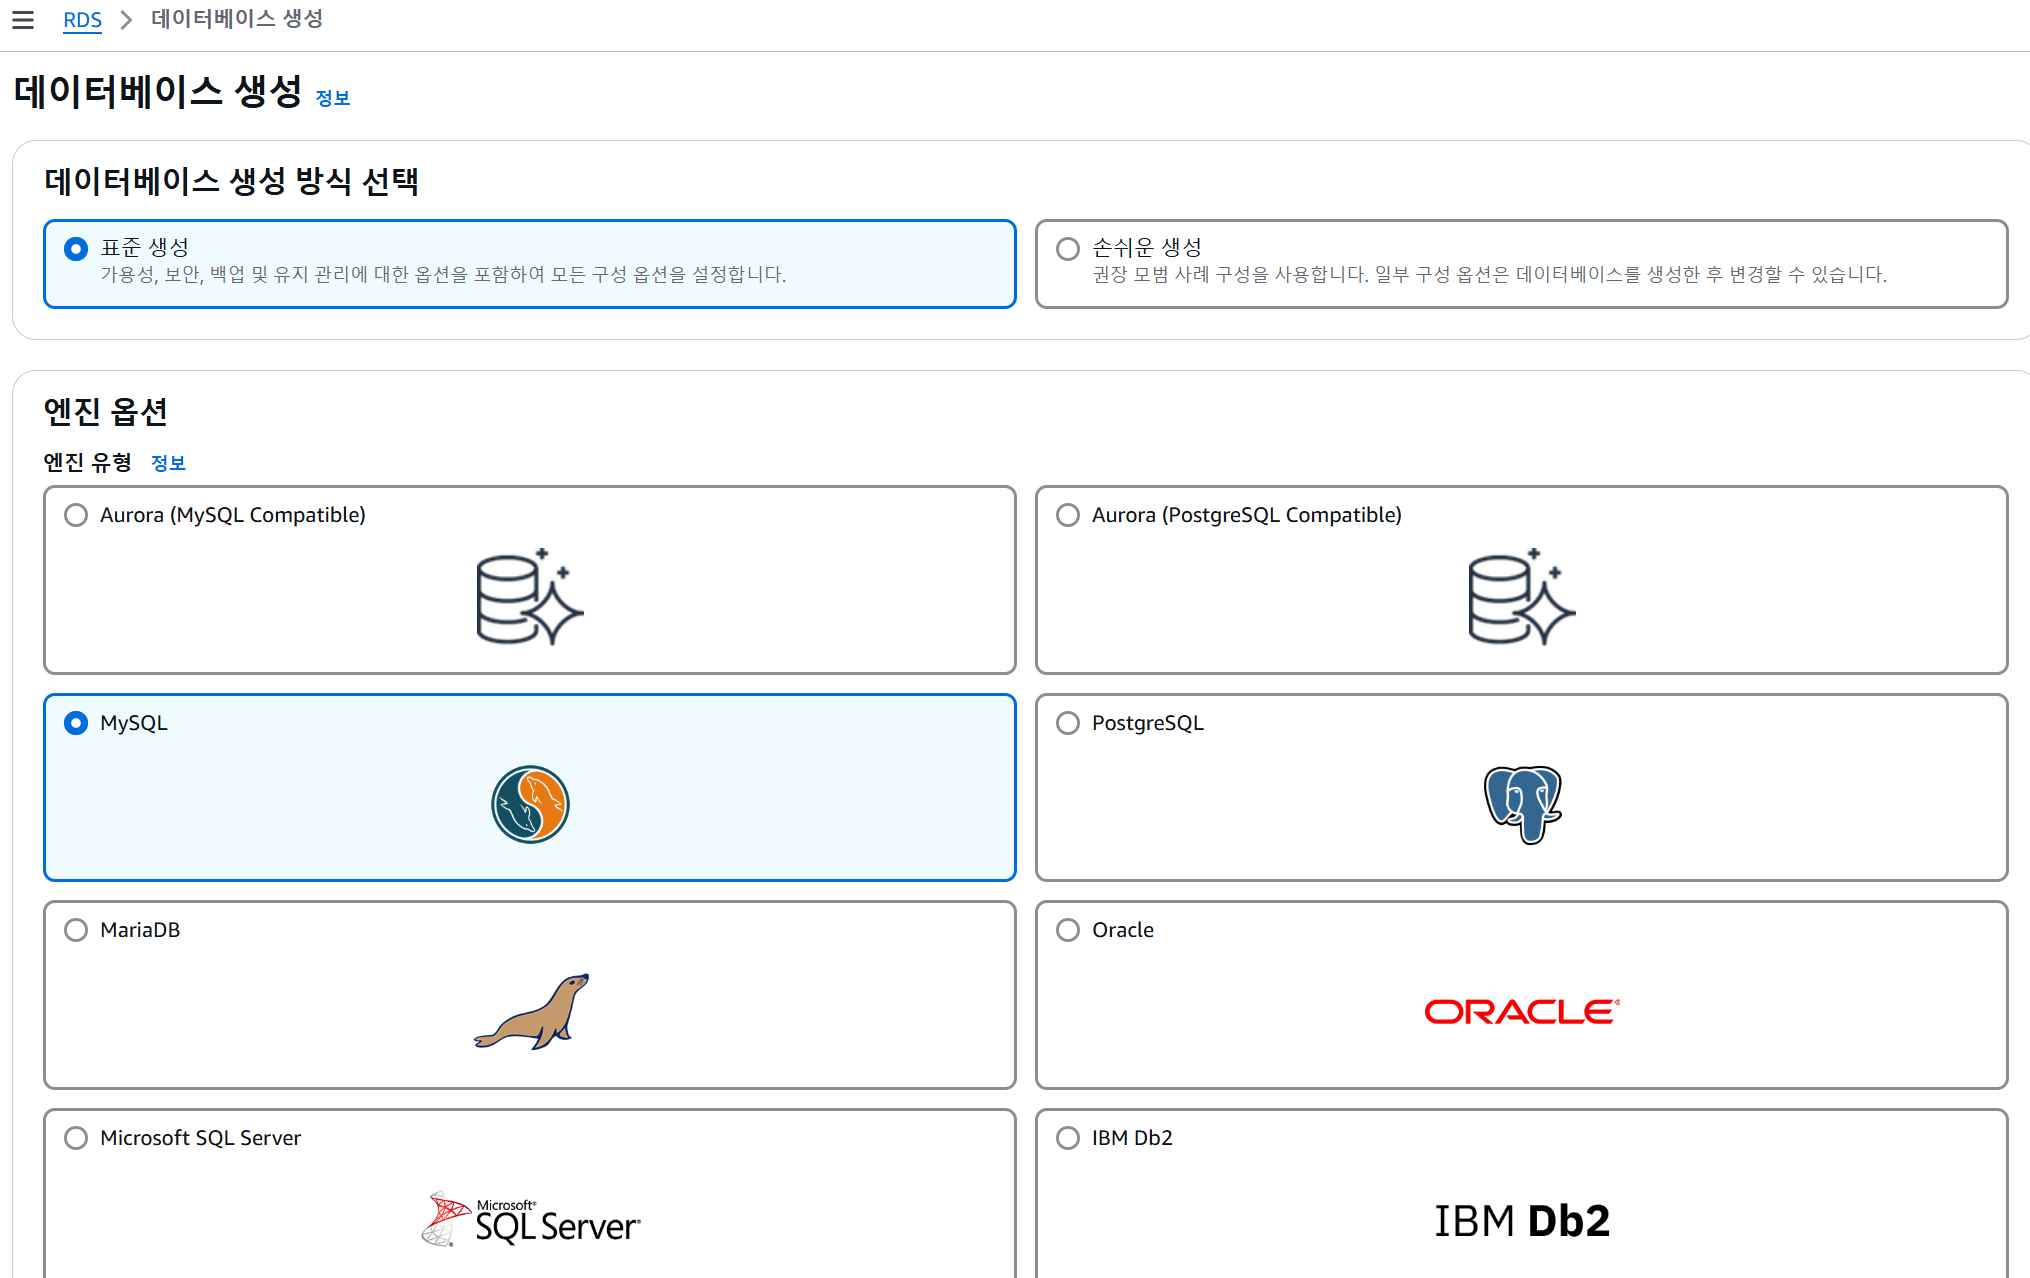Select the Oracle engine radio button

(1068, 930)
